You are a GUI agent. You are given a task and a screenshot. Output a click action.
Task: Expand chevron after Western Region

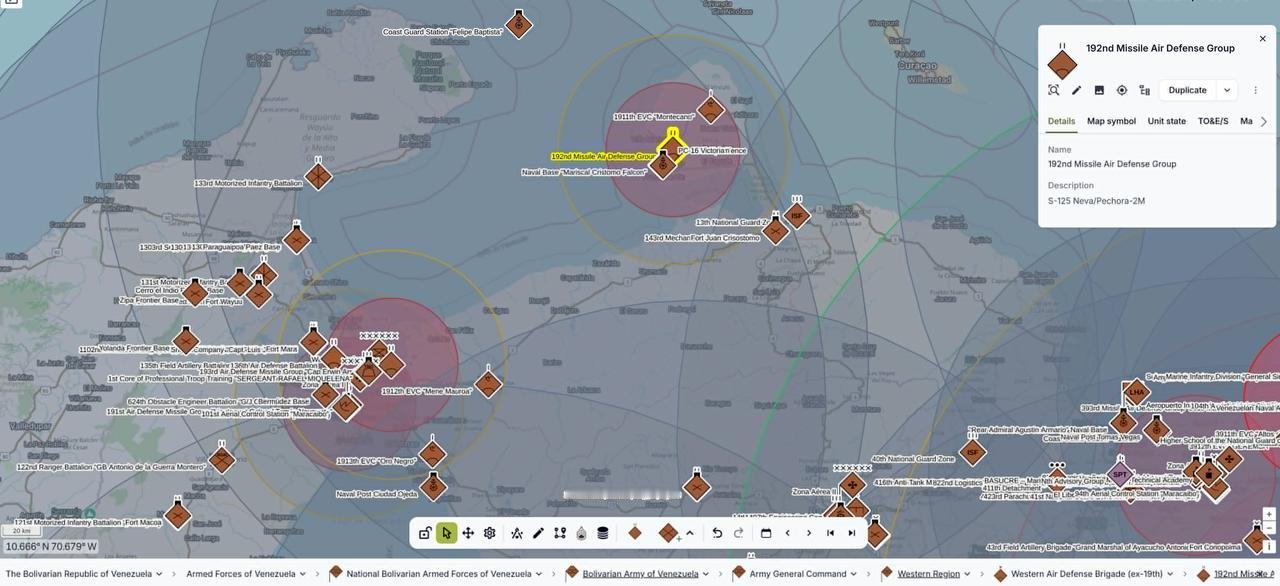(x=967, y=574)
